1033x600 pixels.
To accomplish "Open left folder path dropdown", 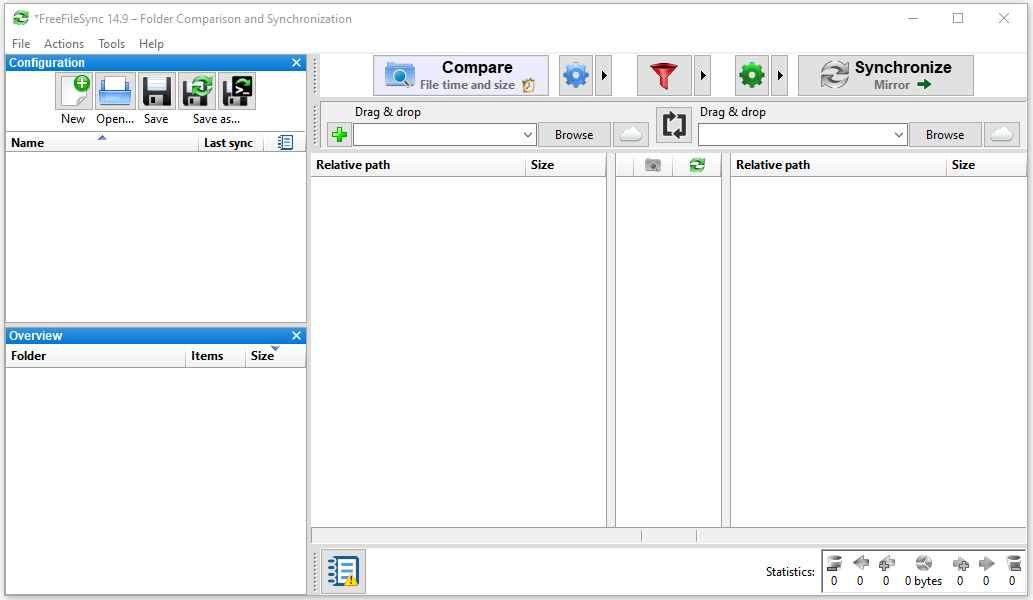I will [528, 135].
